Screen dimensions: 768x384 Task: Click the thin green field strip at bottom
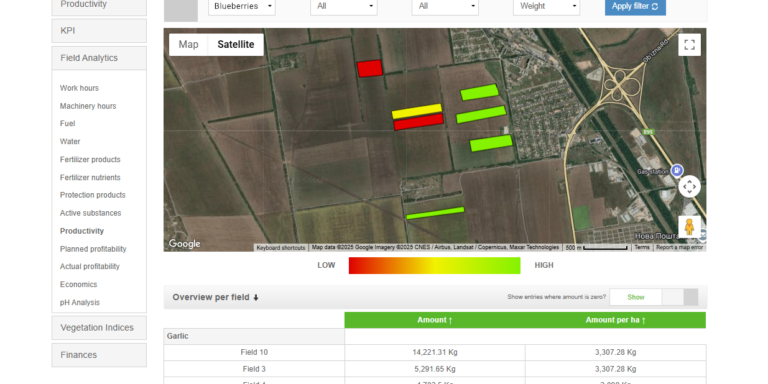[435, 213]
